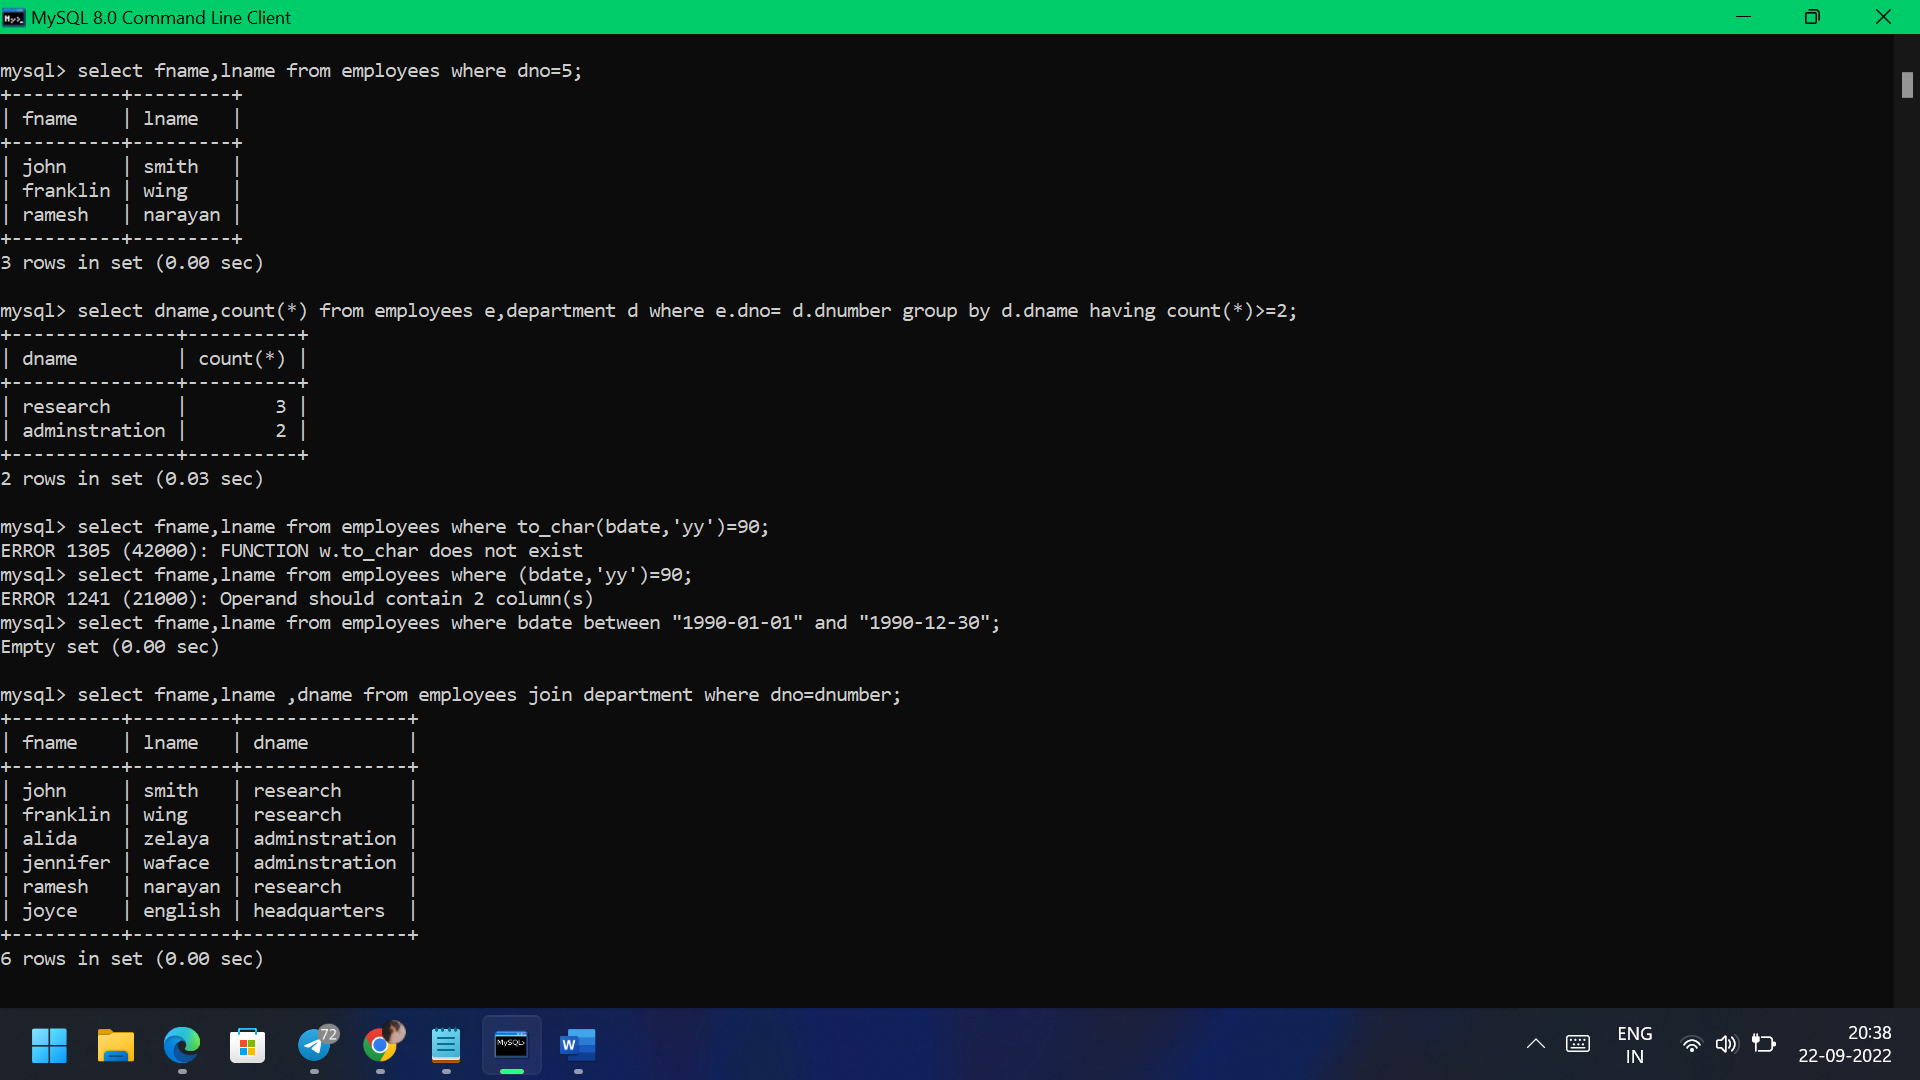Check the battery status icon

1766,1045
